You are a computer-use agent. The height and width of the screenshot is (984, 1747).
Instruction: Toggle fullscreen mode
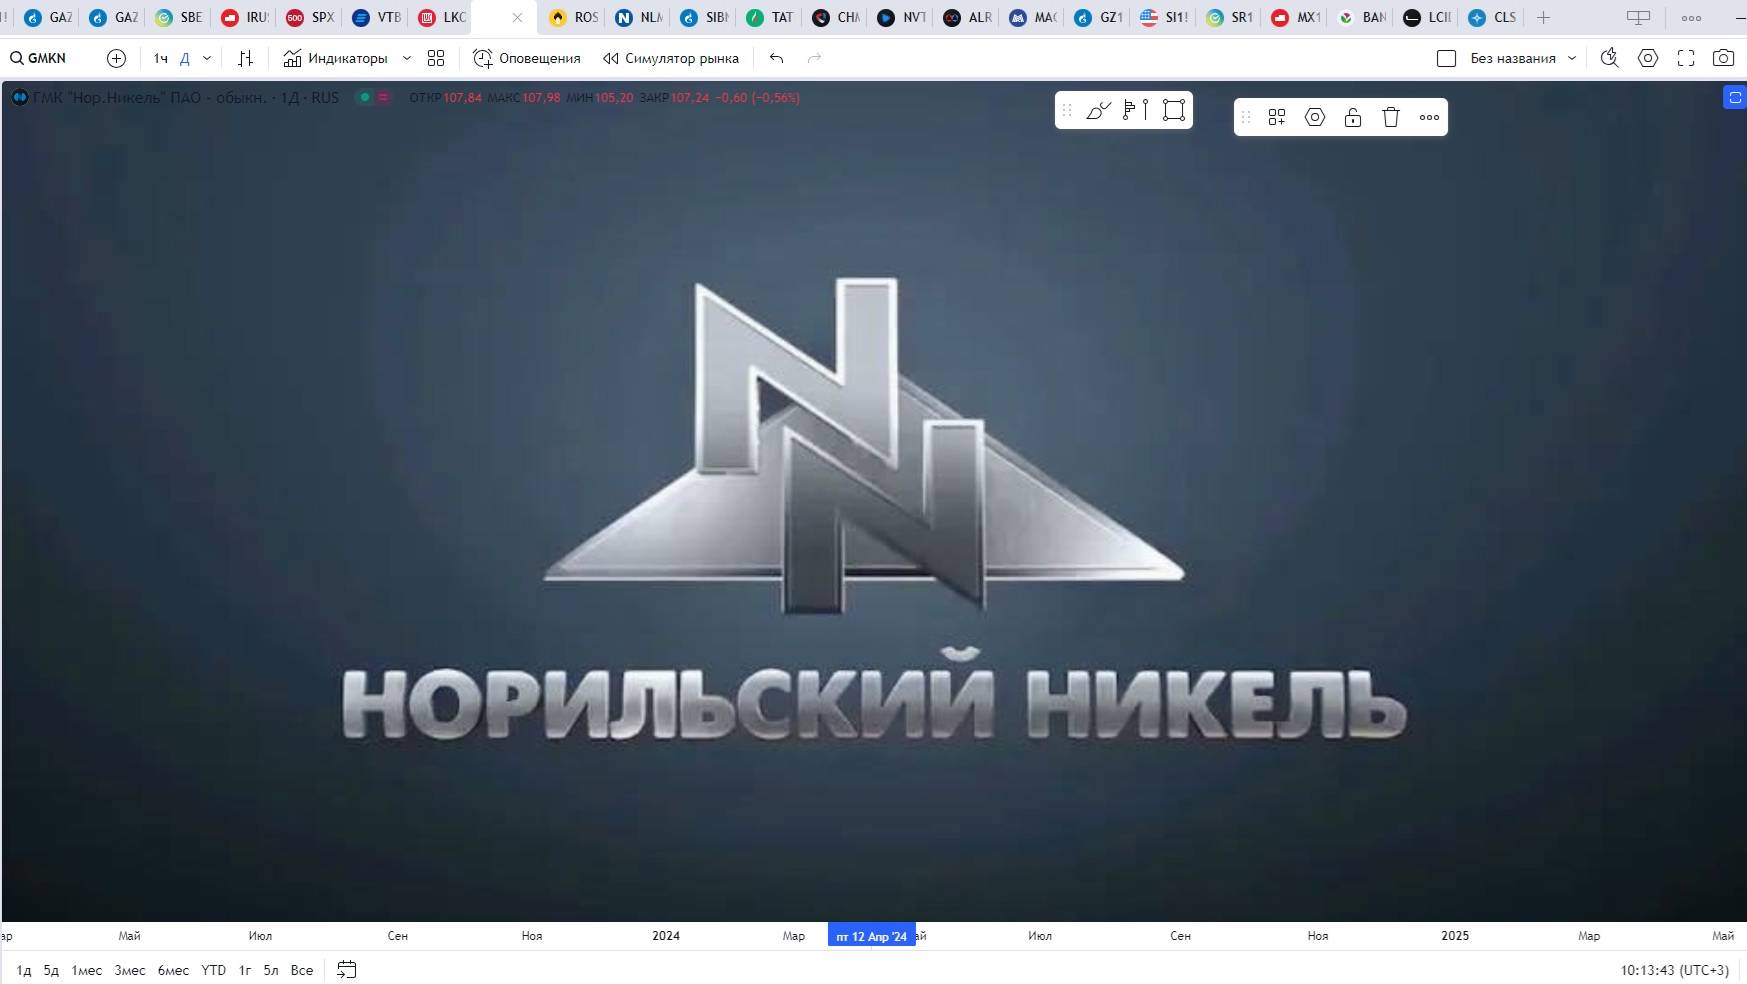[x=1686, y=58]
